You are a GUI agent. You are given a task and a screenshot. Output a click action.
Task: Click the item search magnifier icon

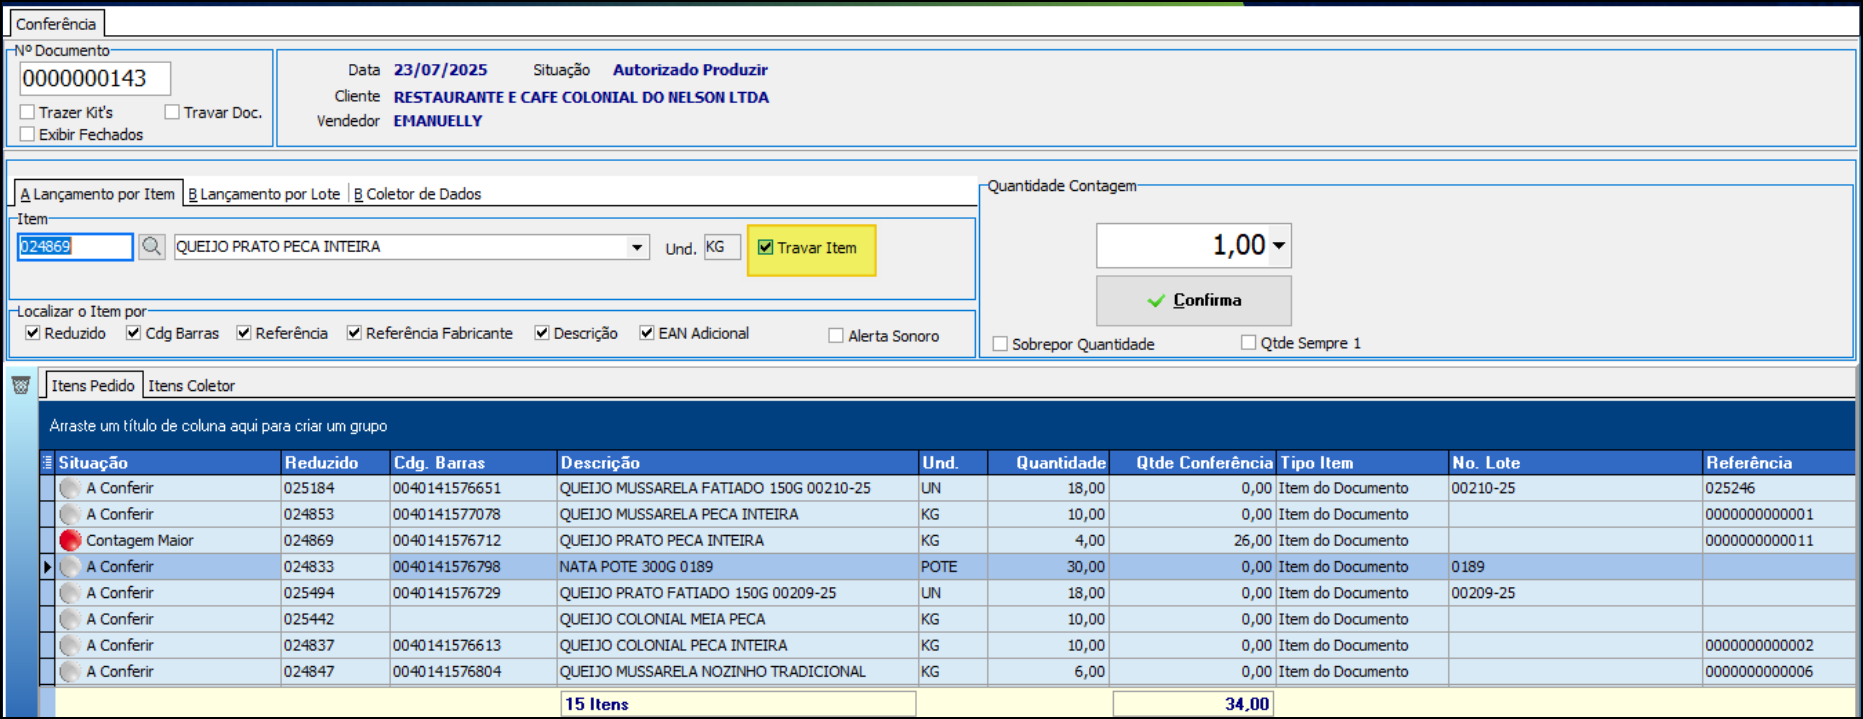[151, 246]
